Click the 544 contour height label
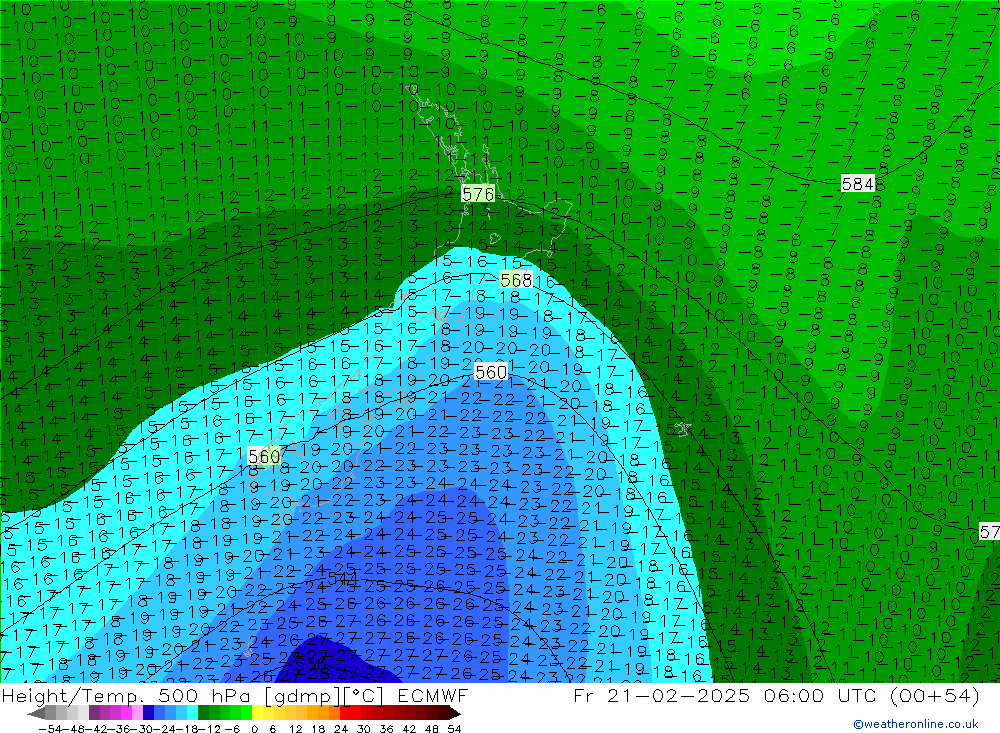The image size is (1000, 733). 341,578
